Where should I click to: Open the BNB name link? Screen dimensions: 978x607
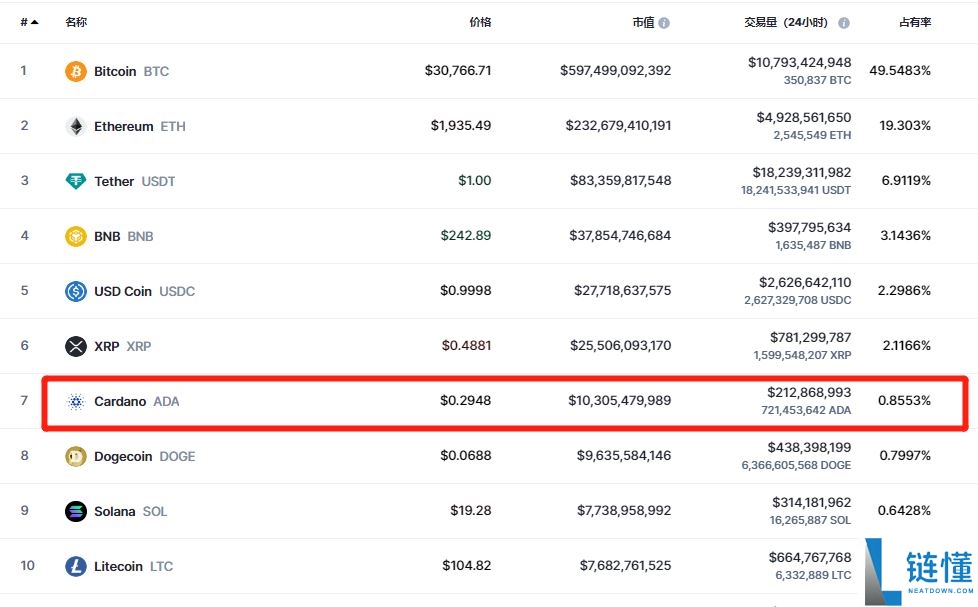click(107, 236)
